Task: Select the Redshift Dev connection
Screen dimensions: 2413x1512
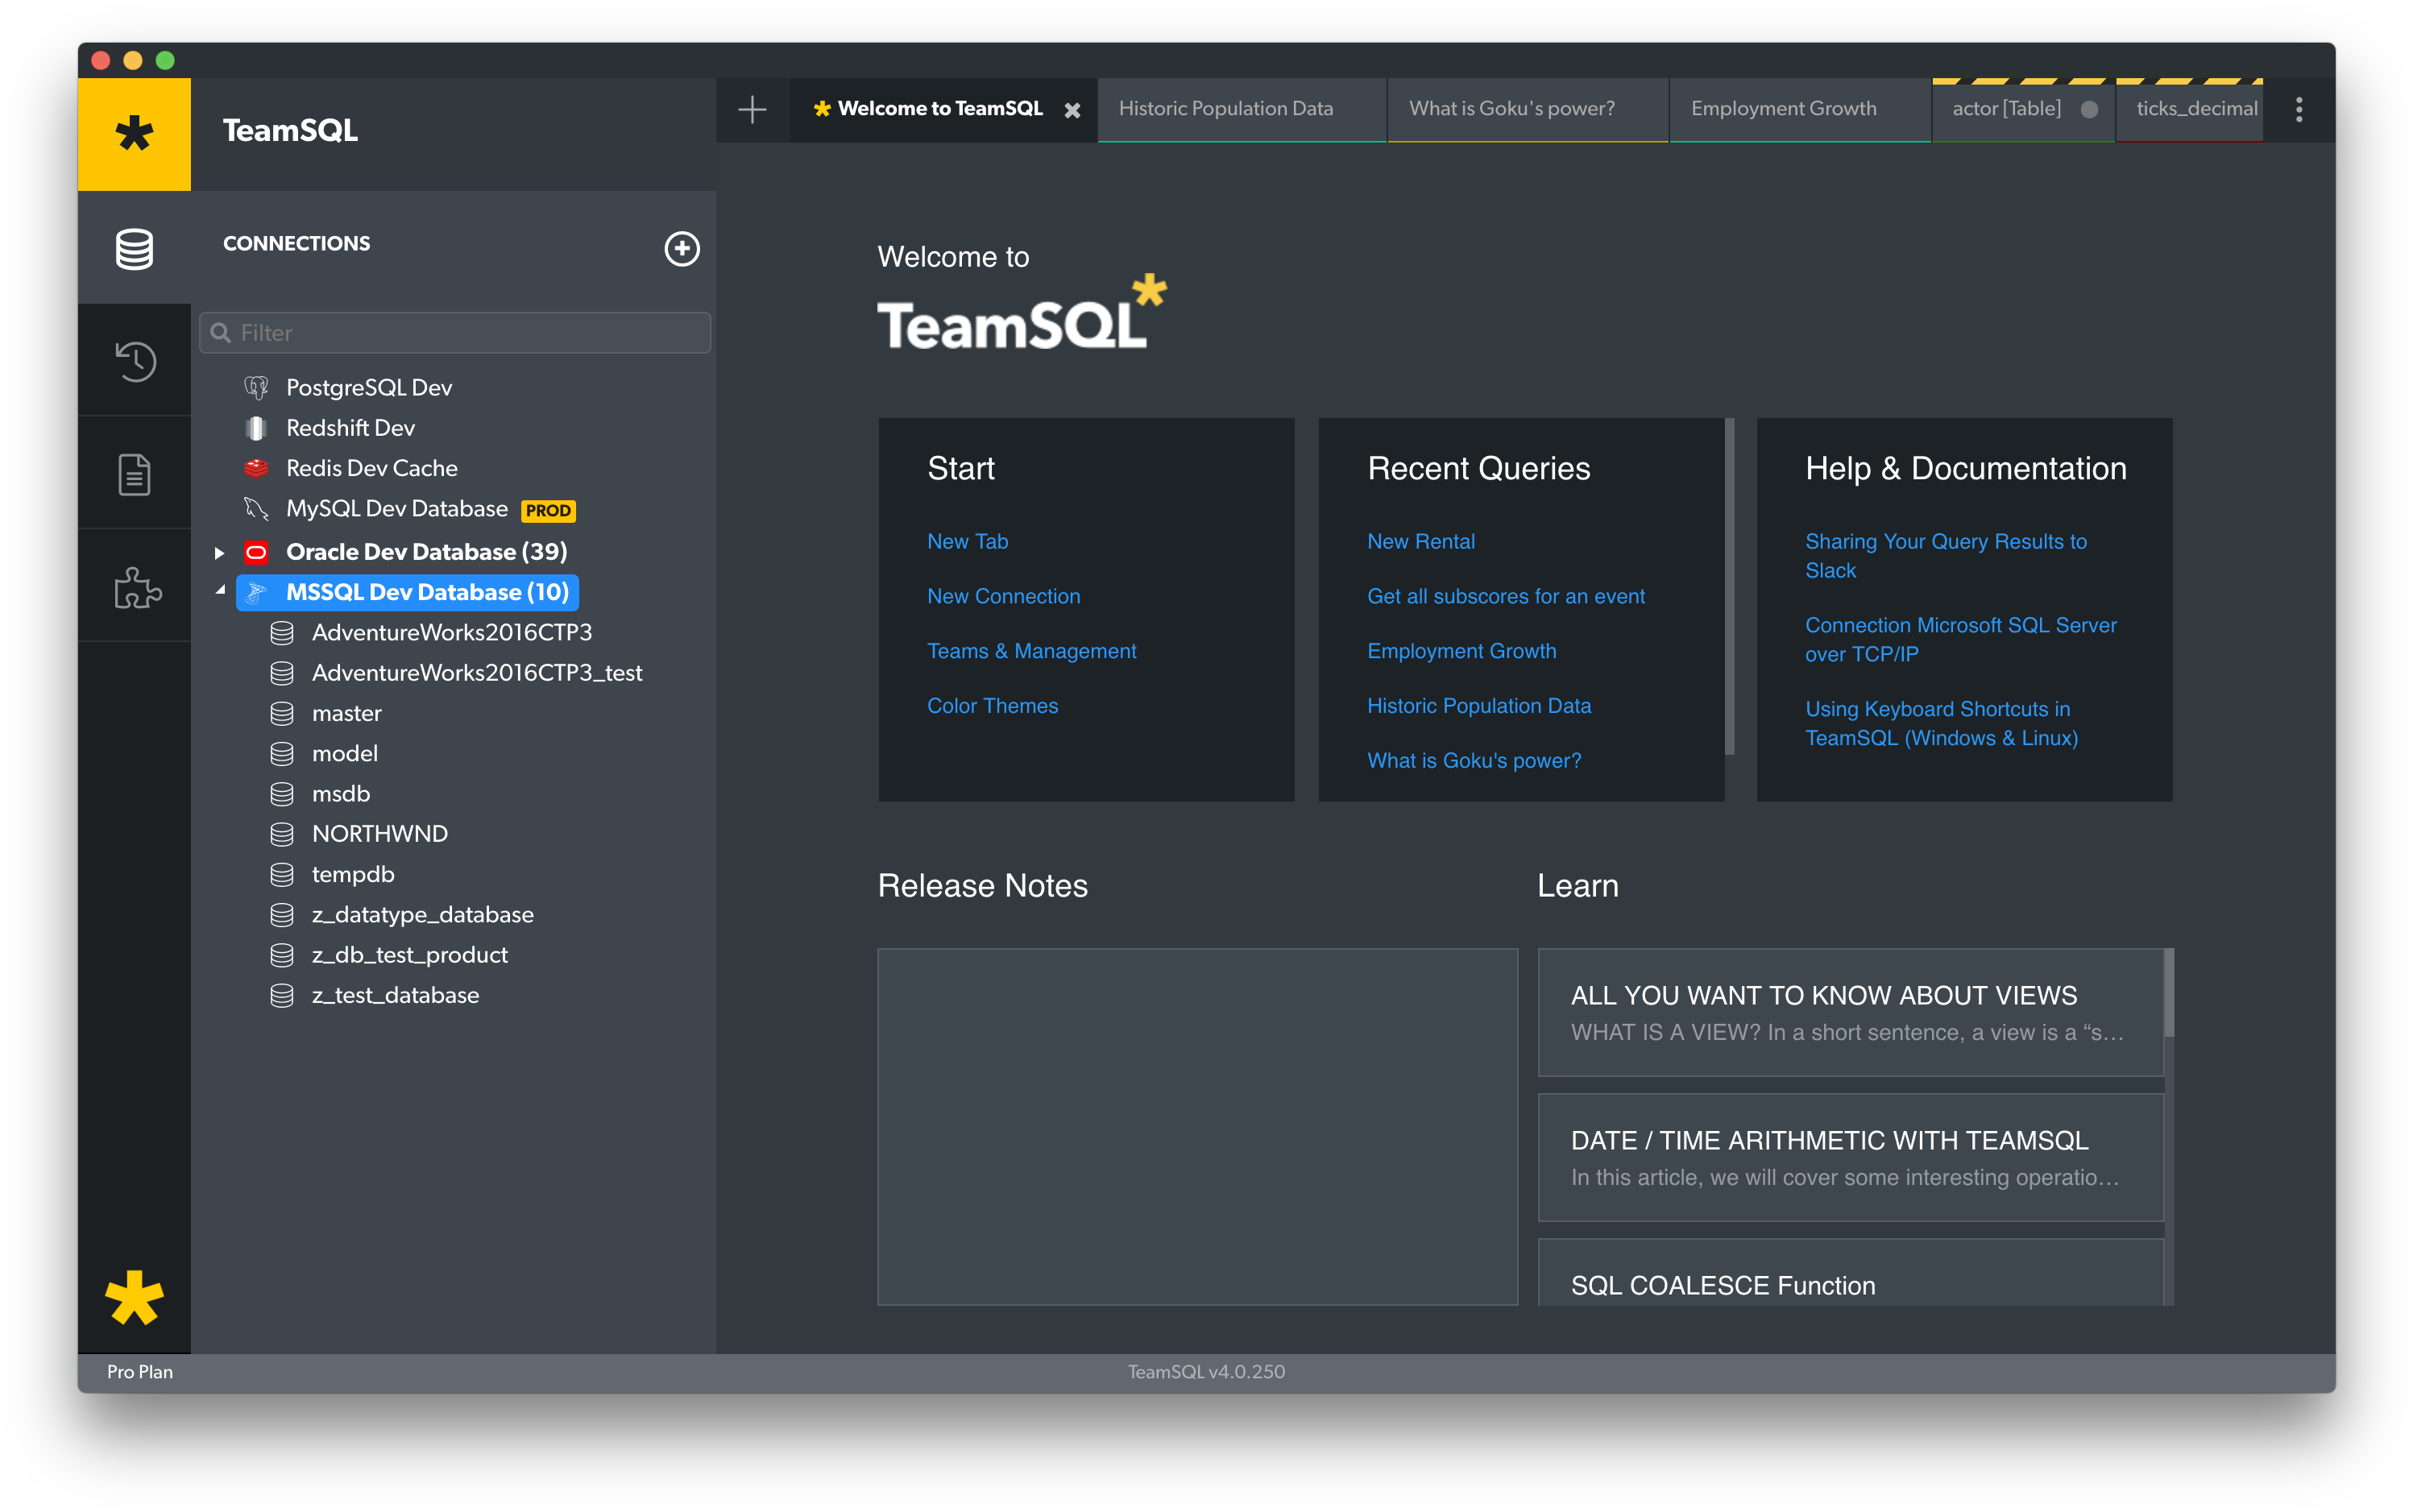Action: tap(350, 428)
